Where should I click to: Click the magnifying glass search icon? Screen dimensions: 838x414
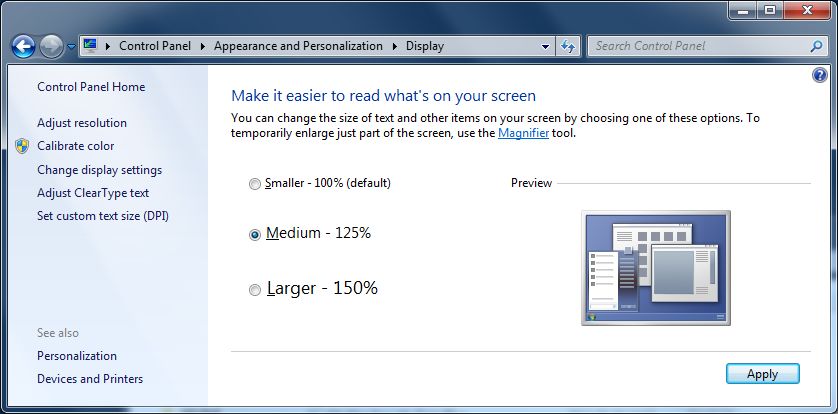[x=816, y=46]
